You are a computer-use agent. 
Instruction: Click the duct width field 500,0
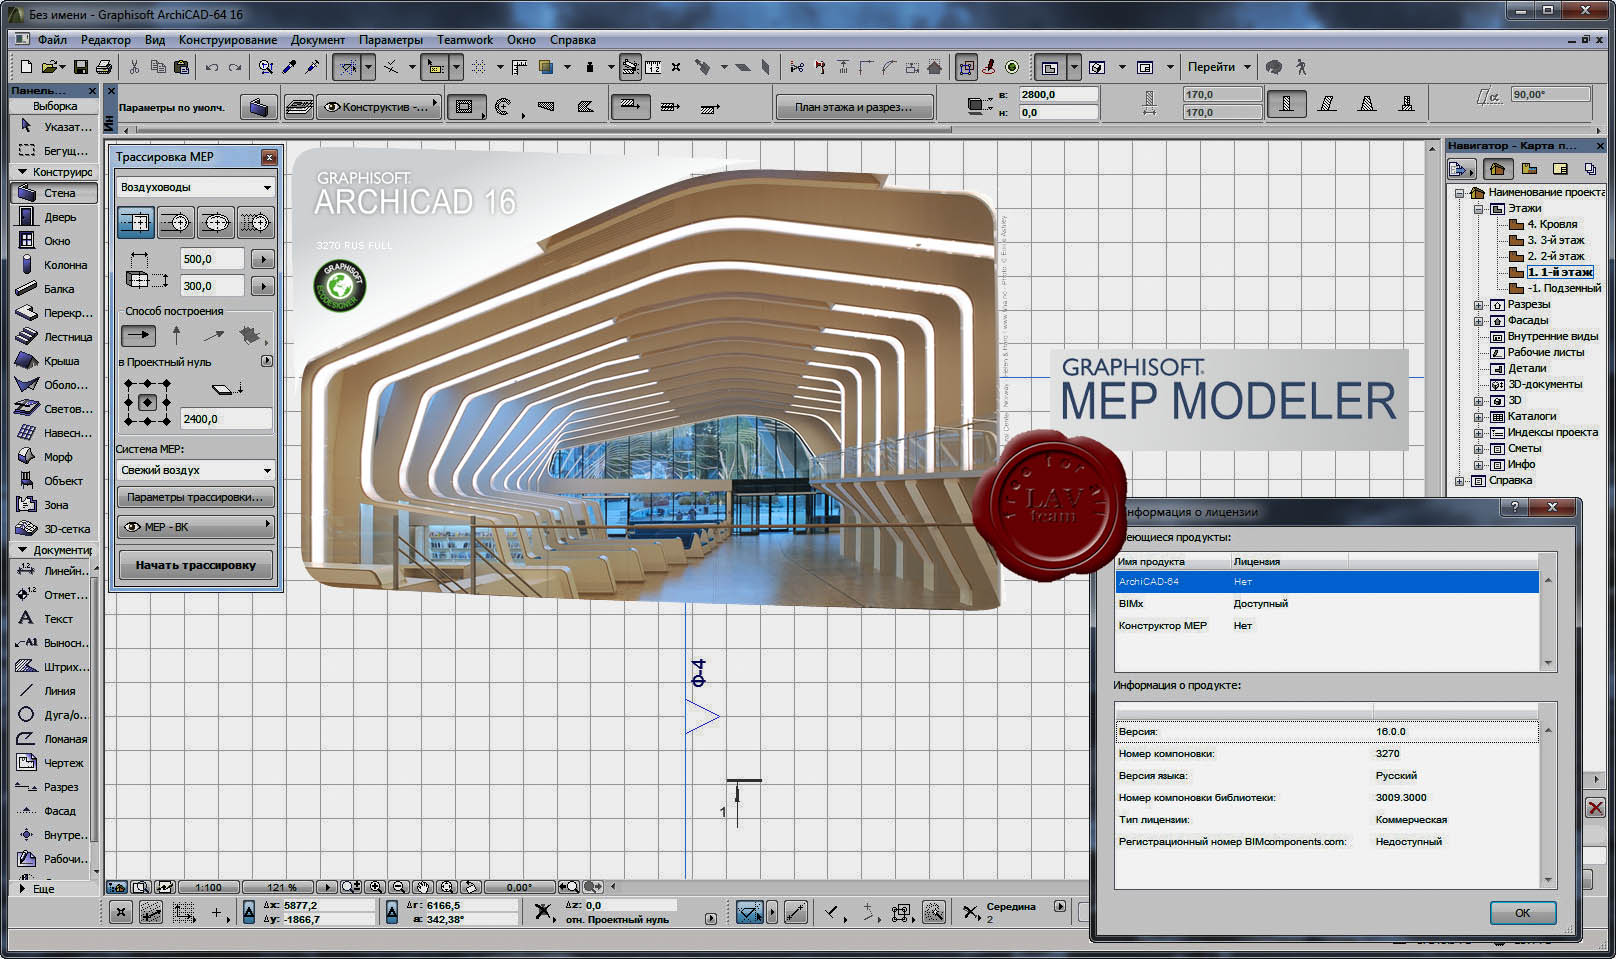click(212, 259)
